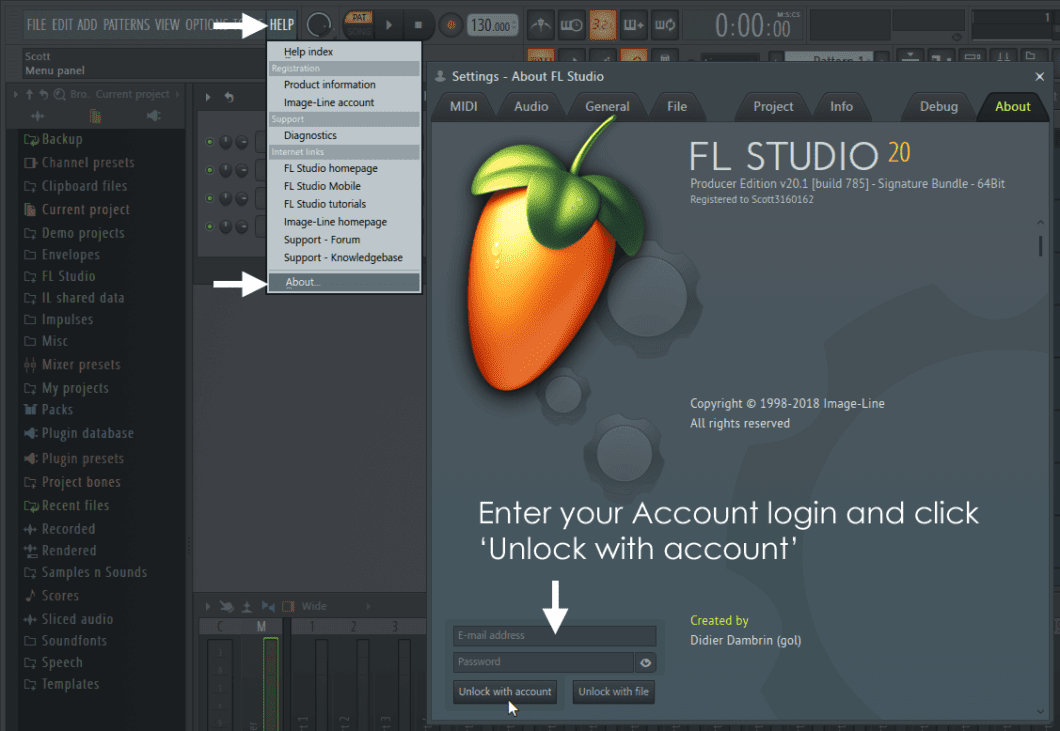Click the Unlock with account button

(505, 691)
